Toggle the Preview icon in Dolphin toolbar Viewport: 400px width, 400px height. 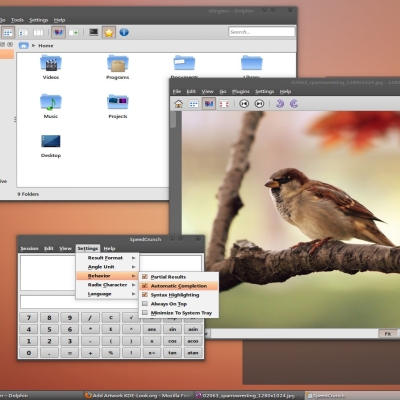(58, 33)
